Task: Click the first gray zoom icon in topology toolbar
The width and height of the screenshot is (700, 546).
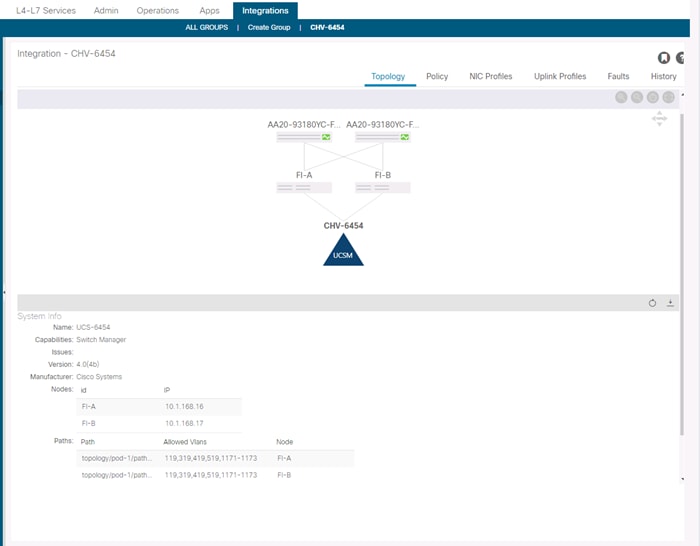Action: point(621,97)
